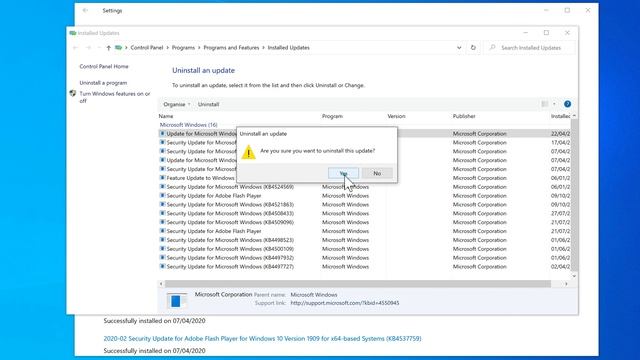Select the Security Update KB4500109 row

(364, 249)
